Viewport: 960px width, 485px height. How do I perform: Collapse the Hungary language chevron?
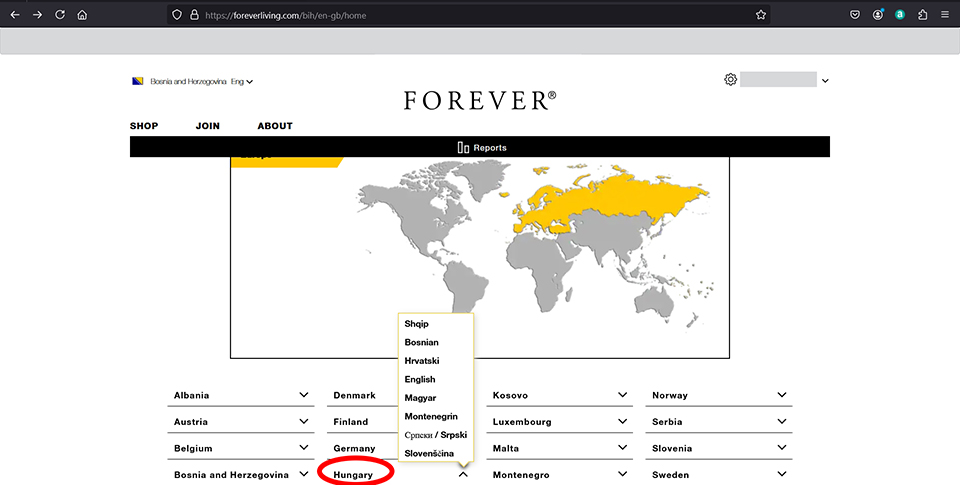pos(463,474)
